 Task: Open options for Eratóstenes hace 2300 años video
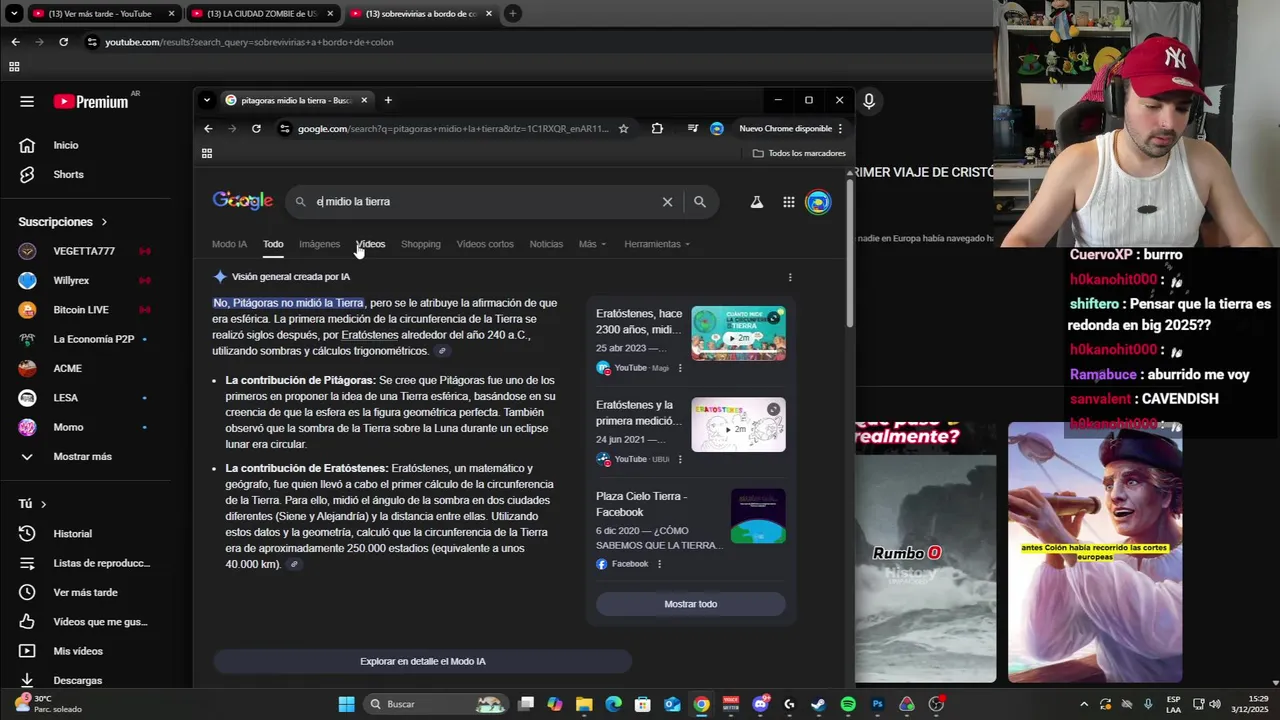680,368
